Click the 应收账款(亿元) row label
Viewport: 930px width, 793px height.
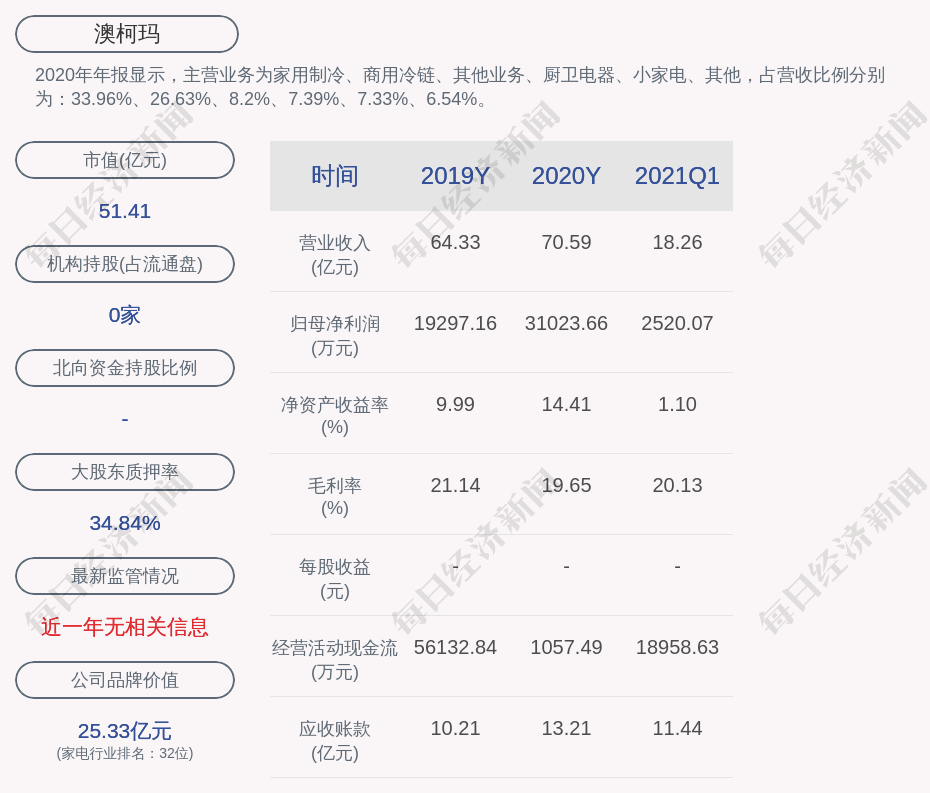(335, 741)
